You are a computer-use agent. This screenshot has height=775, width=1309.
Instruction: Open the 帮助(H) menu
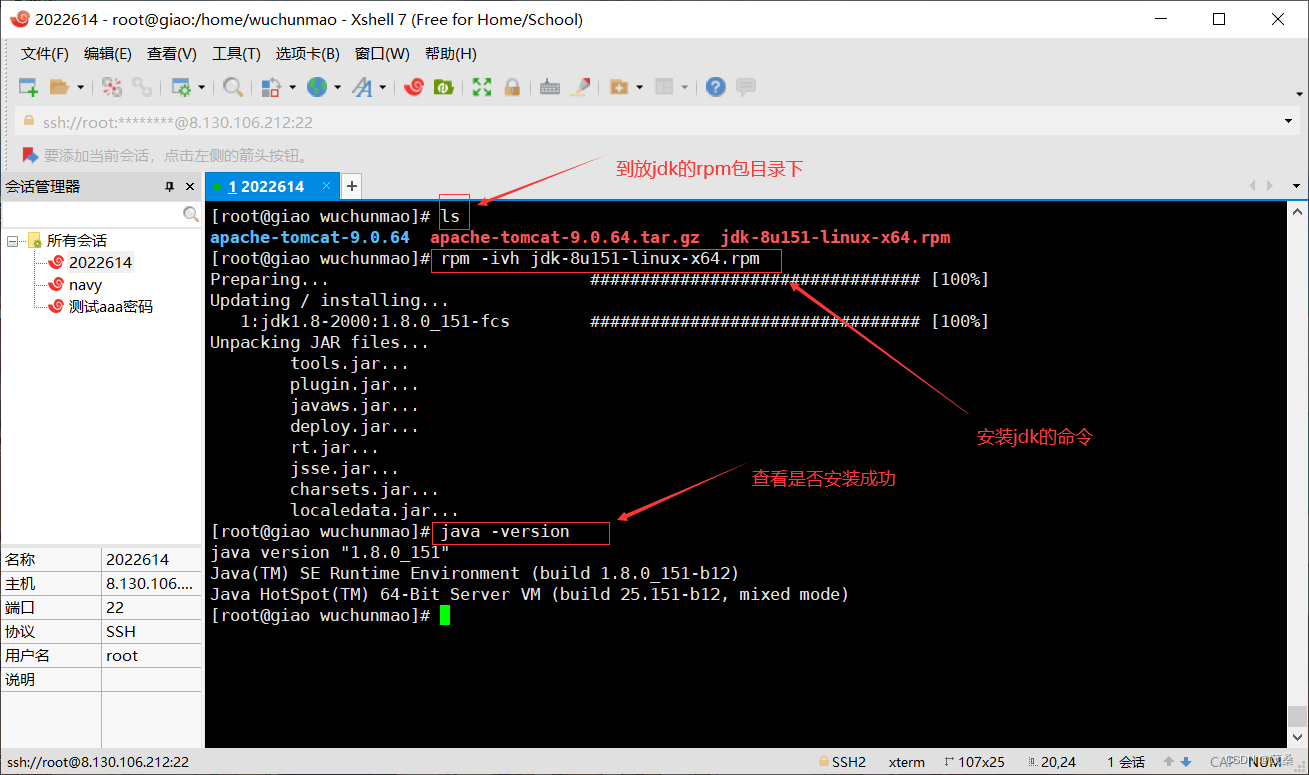pos(451,53)
